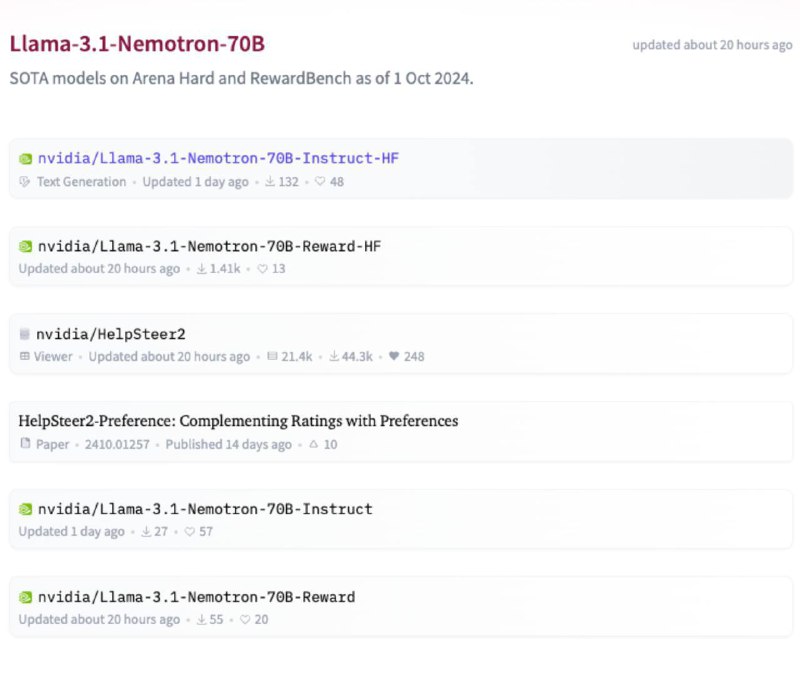This screenshot has height=674, width=800.
Task: Click the '44.3k' downloads count
Action: tap(357, 356)
